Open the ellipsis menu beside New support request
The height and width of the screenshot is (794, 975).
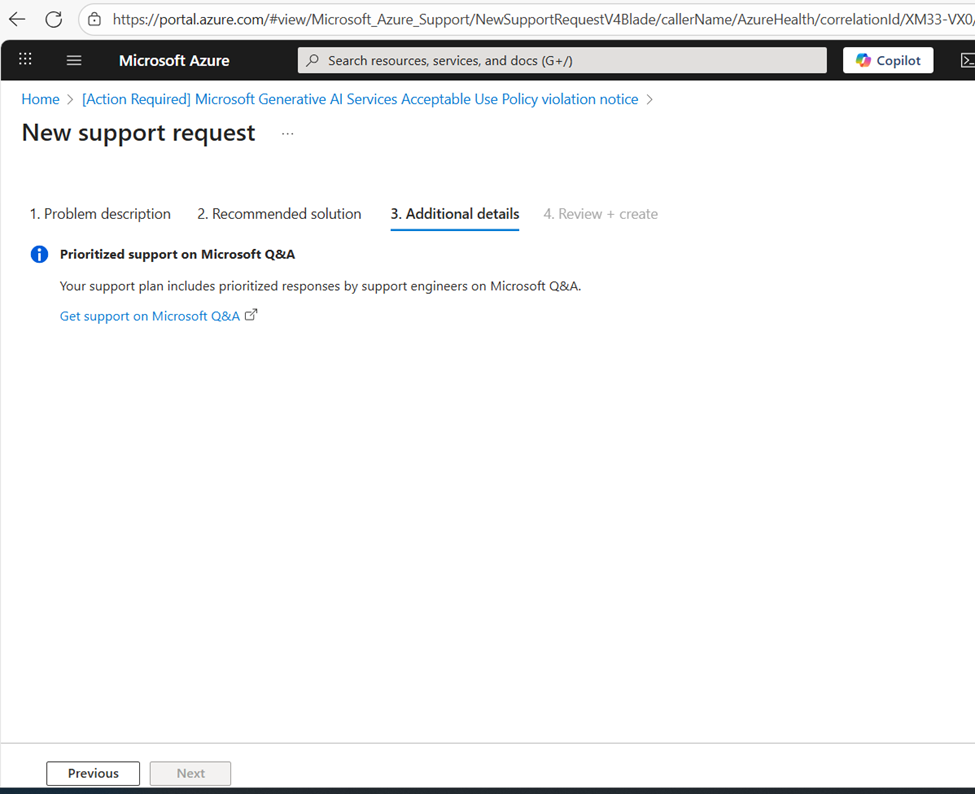pos(287,134)
